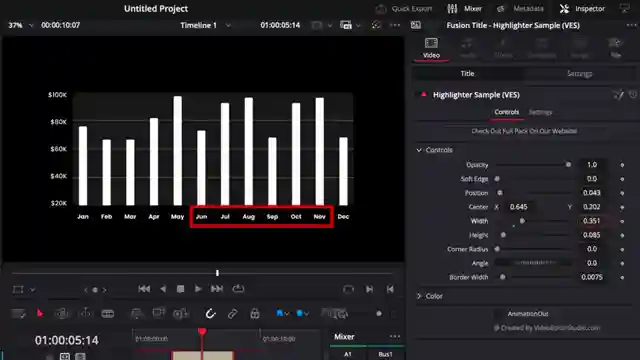The height and width of the screenshot is (360, 640).
Task: Click the Play forward button
Action: [x=198, y=289]
